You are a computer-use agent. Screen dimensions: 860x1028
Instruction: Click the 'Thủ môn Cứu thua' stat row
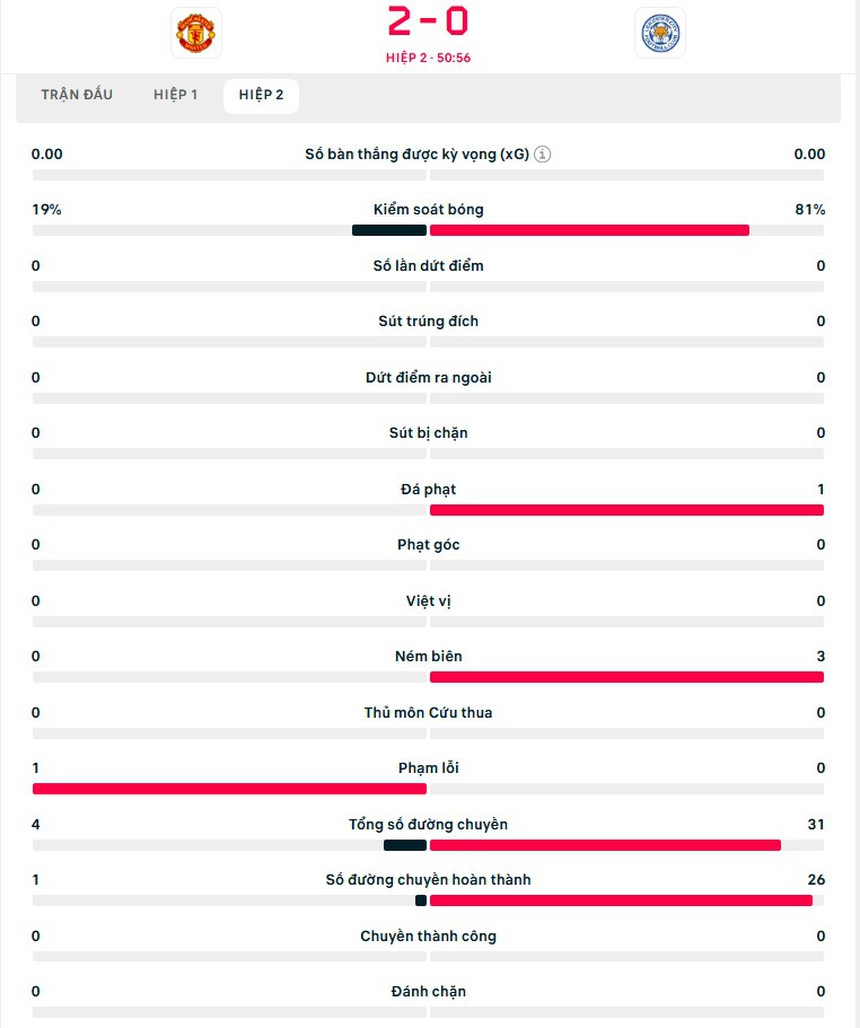click(x=428, y=712)
